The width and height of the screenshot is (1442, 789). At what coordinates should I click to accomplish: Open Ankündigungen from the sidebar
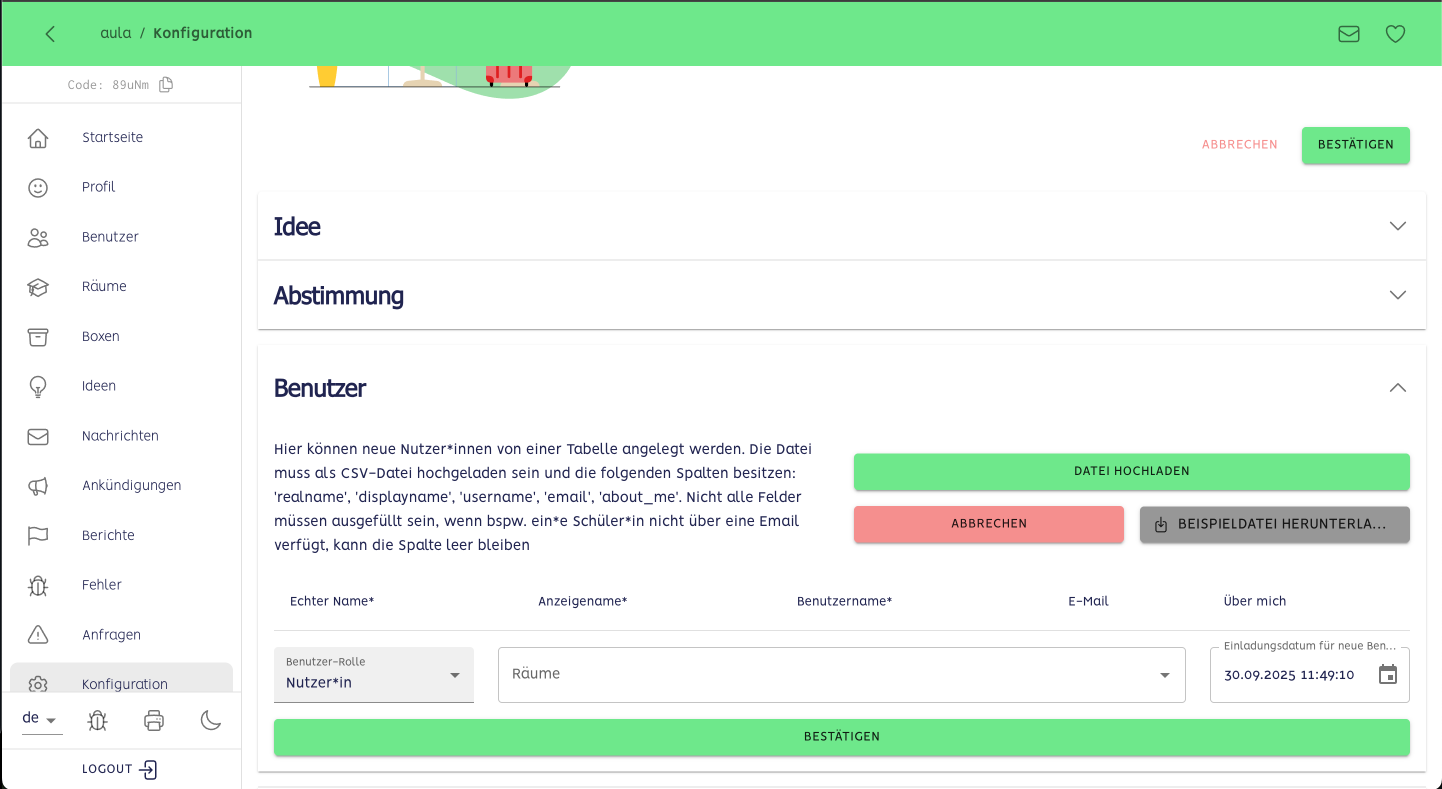tap(131, 486)
